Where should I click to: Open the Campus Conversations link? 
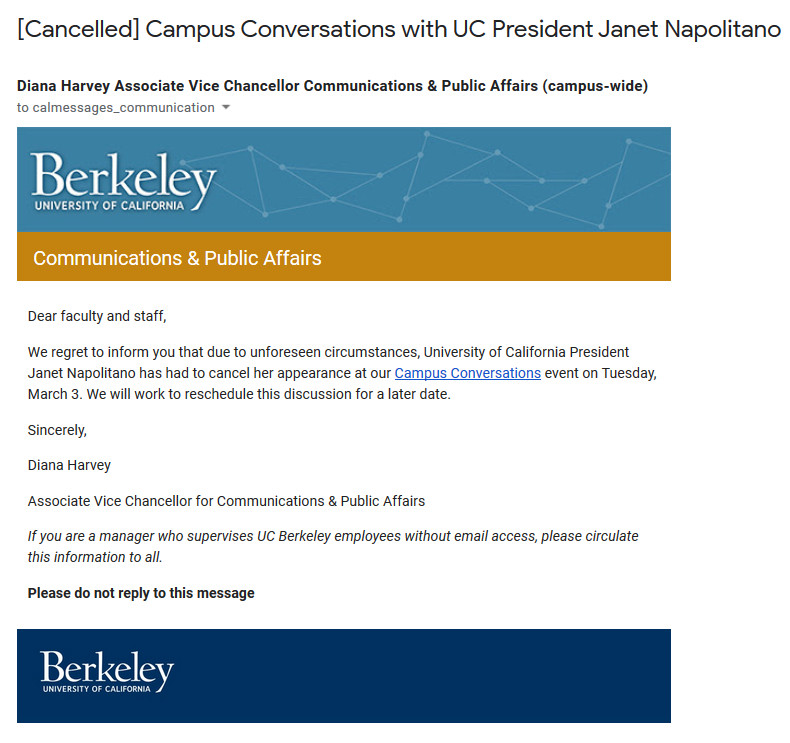[468, 373]
